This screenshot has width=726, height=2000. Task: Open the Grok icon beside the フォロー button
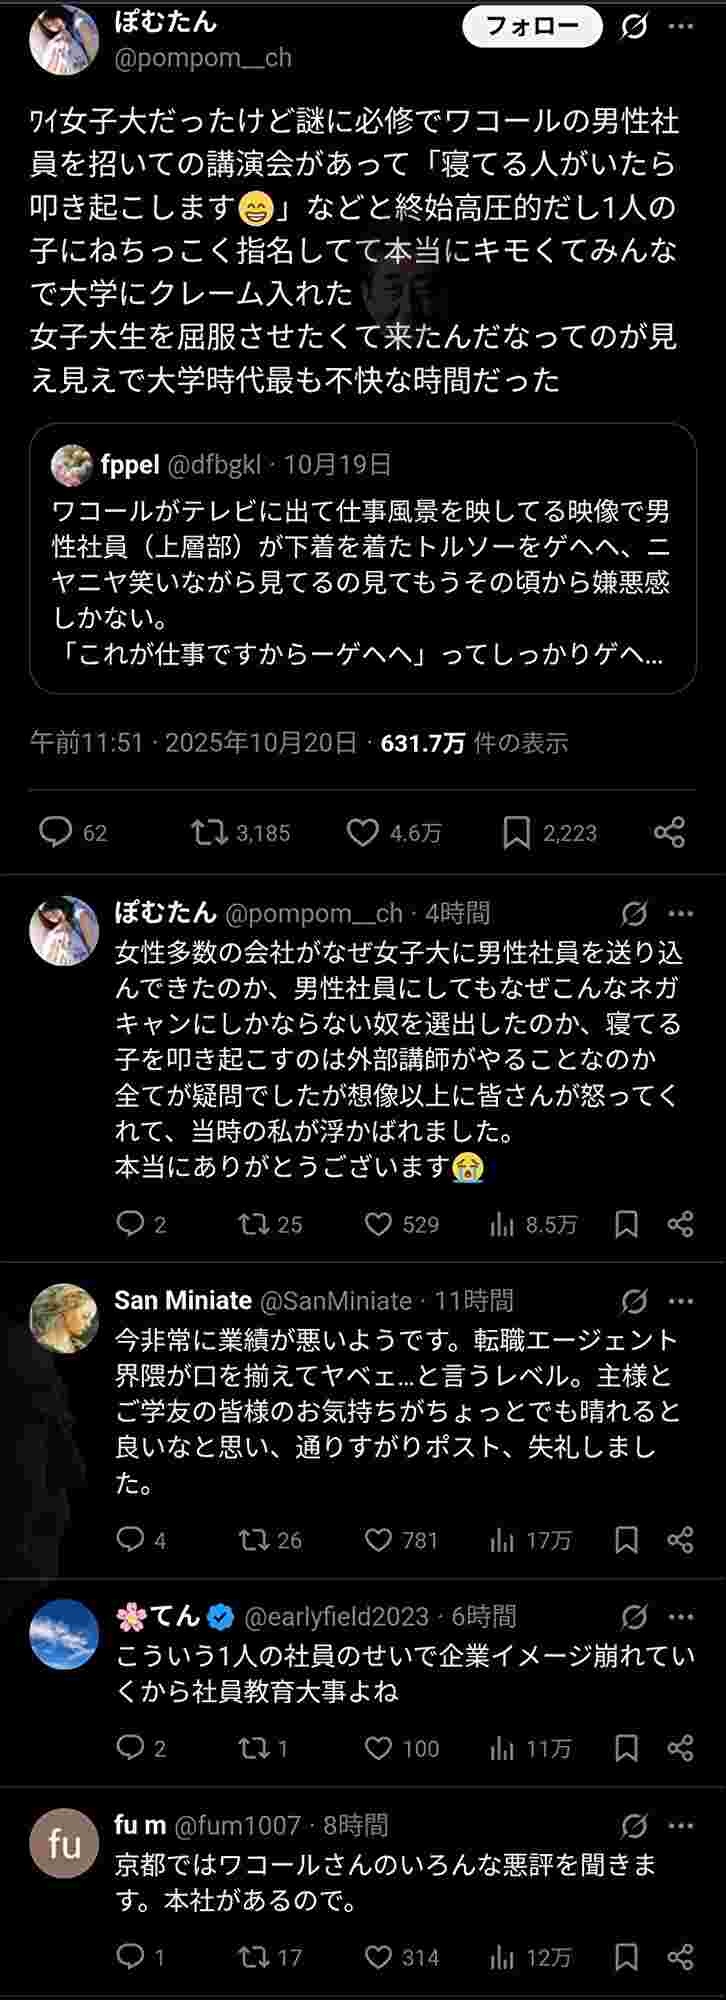click(634, 27)
